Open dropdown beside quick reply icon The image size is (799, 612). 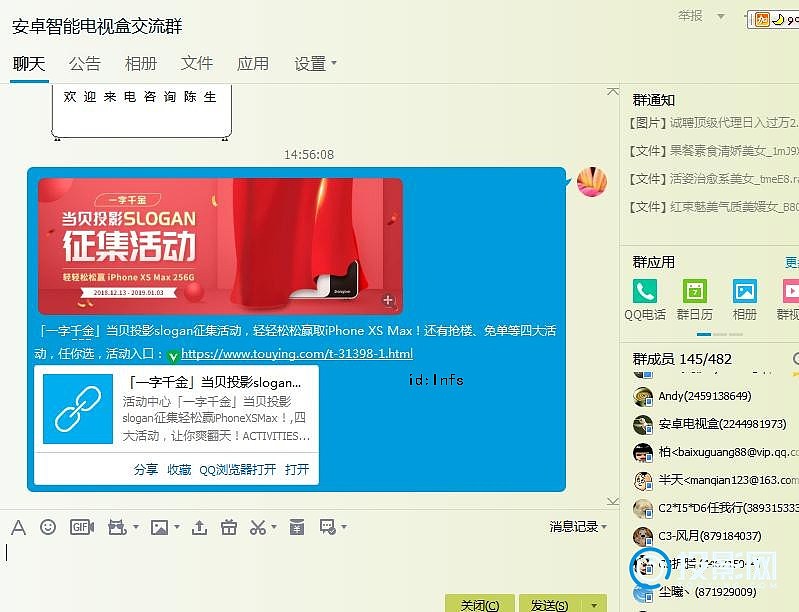tap(344, 526)
